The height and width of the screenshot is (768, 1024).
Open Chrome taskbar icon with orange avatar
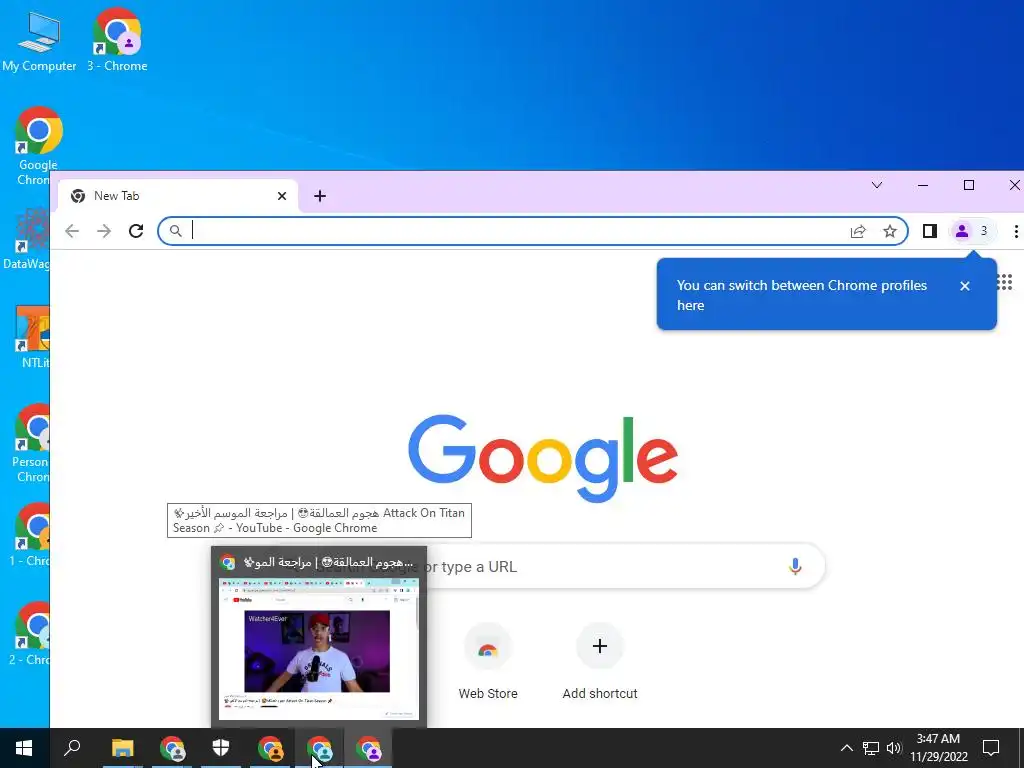pos(270,748)
